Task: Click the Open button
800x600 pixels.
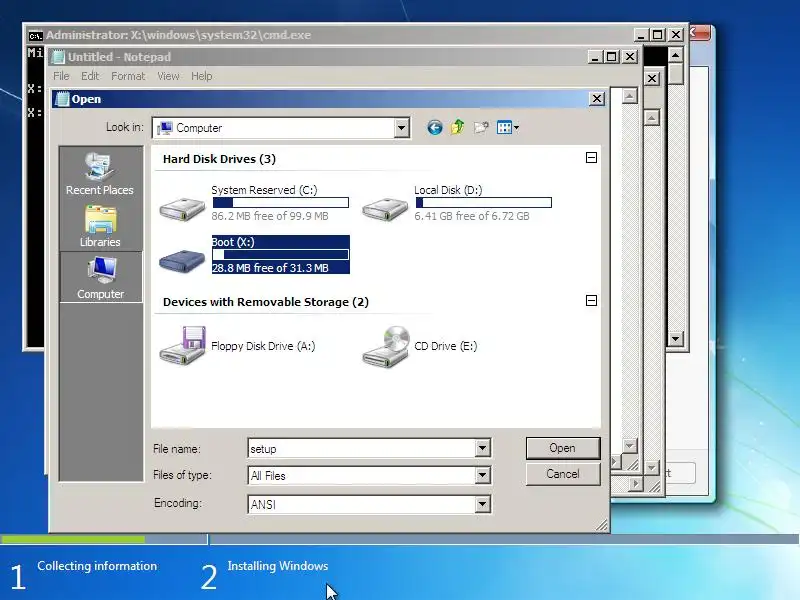Action: coord(563,448)
